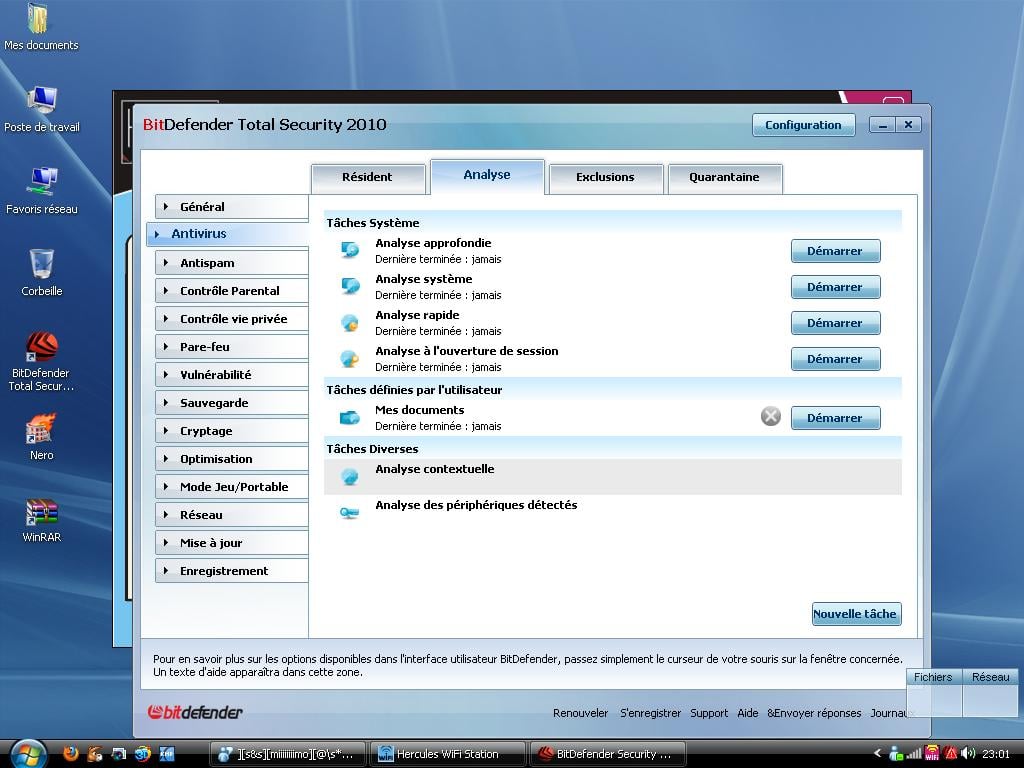Show hidden tray icons arrow

pos(877,753)
